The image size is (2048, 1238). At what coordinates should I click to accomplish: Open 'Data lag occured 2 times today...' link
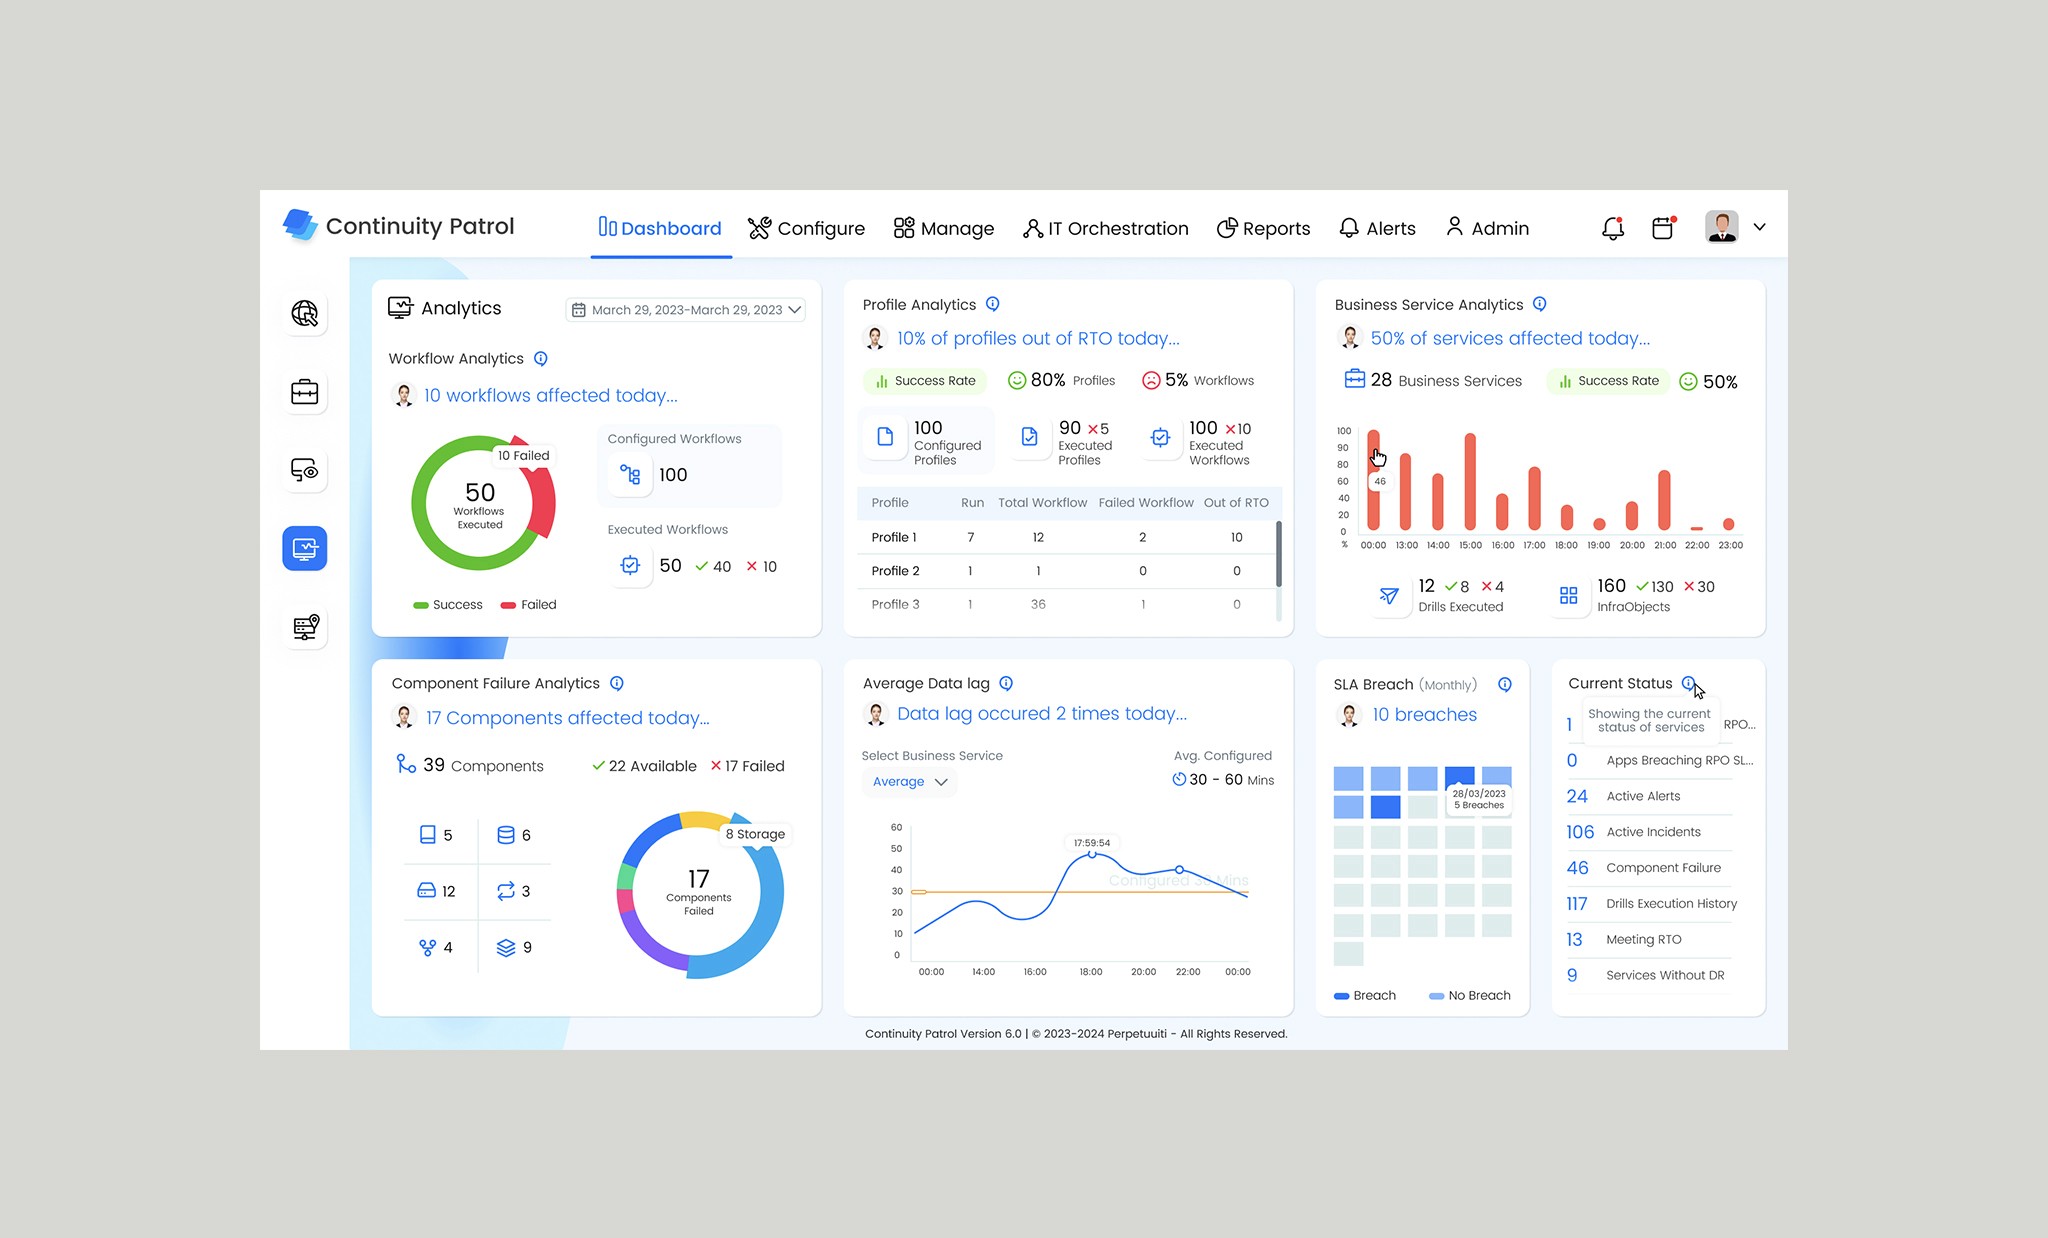(1042, 713)
